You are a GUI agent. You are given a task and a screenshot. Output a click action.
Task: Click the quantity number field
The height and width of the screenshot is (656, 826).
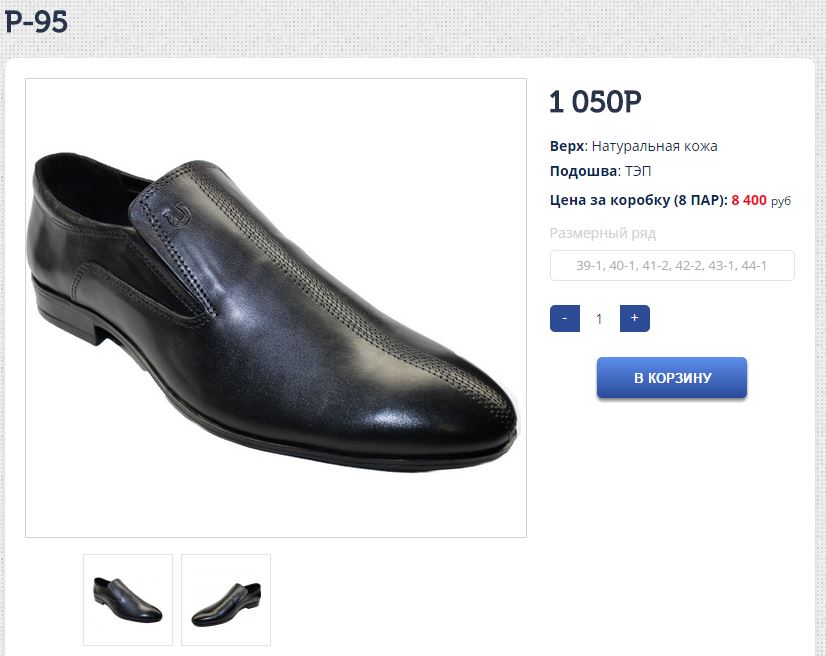[x=600, y=319]
